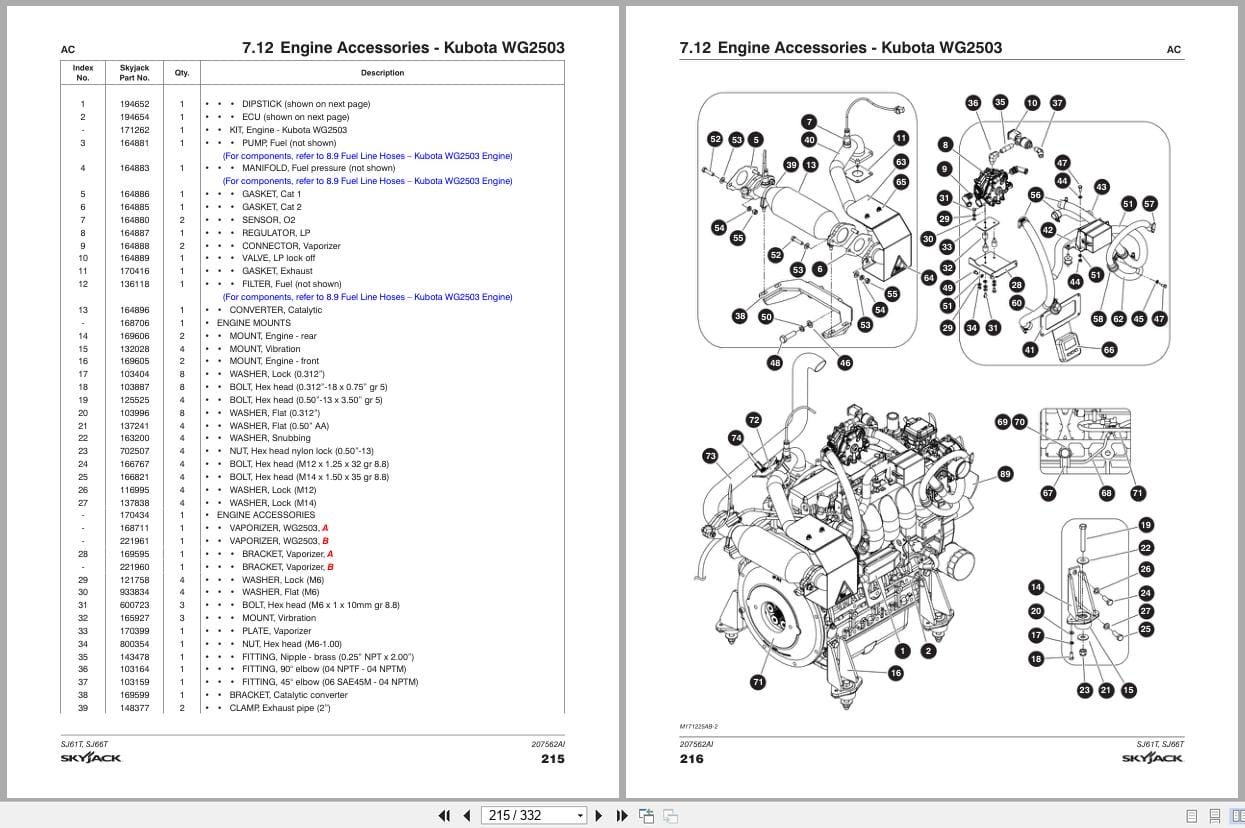1245x828 pixels.
Task: Click the Qty. column header
Action: point(182,73)
